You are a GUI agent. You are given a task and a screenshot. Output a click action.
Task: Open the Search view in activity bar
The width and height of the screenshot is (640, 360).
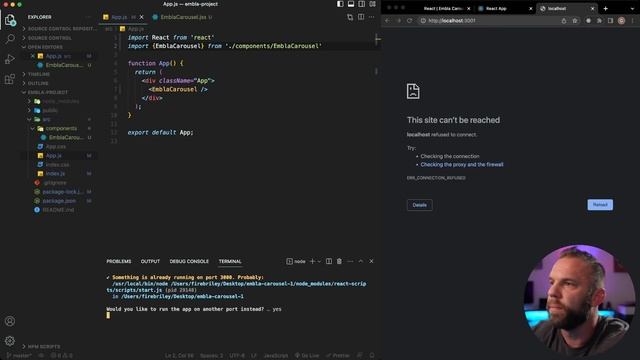point(10,39)
